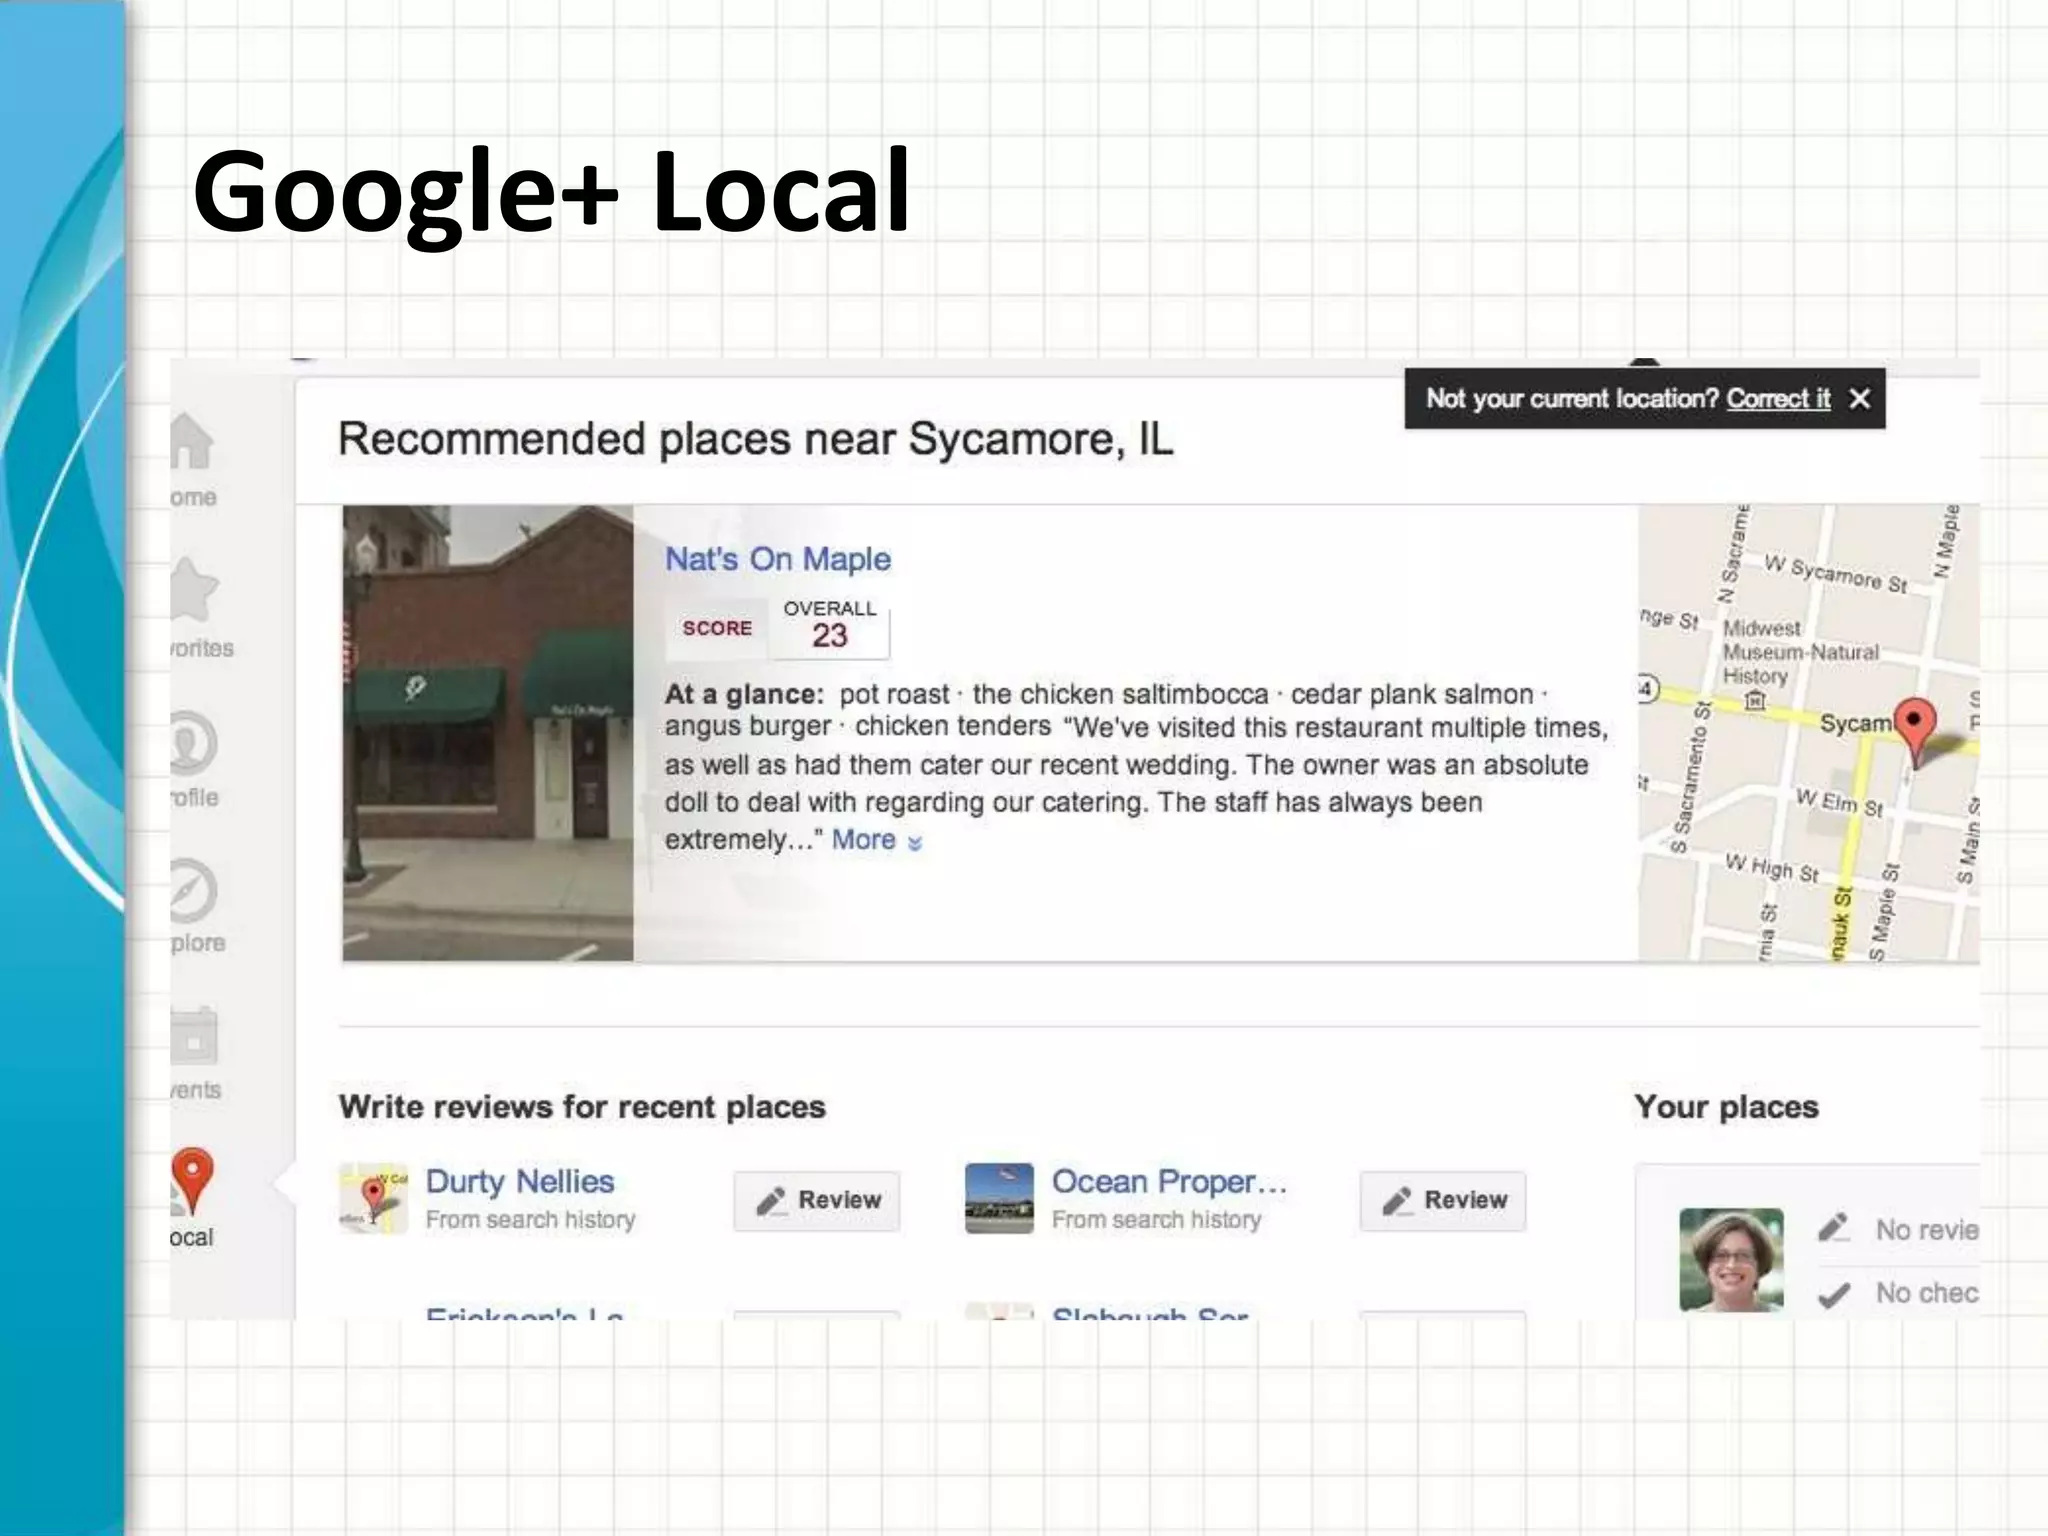Click the profile photo in Your places
This screenshot has height=1536, width=2048.
(1731, 1260)
